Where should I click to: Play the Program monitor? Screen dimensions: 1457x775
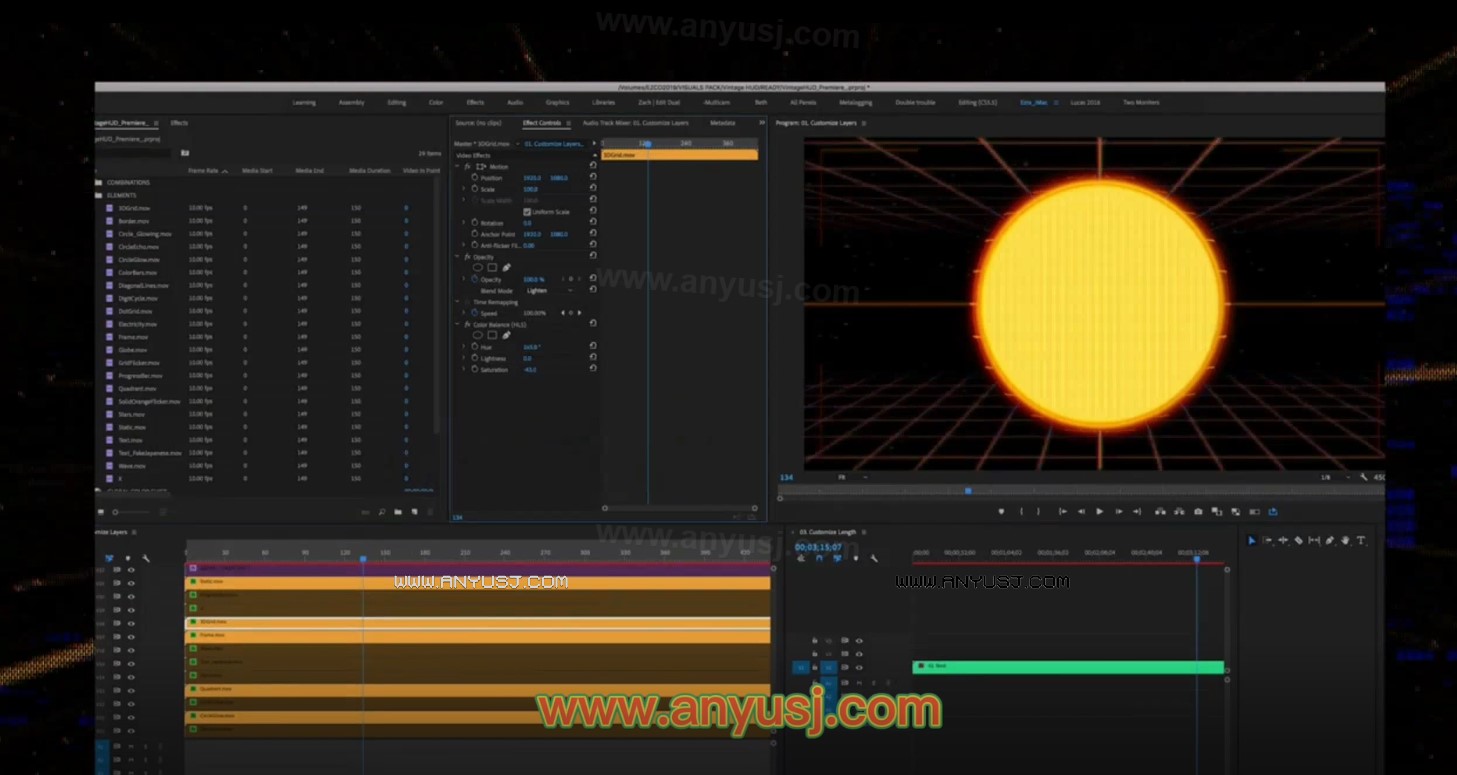[x=1099, y=512]
